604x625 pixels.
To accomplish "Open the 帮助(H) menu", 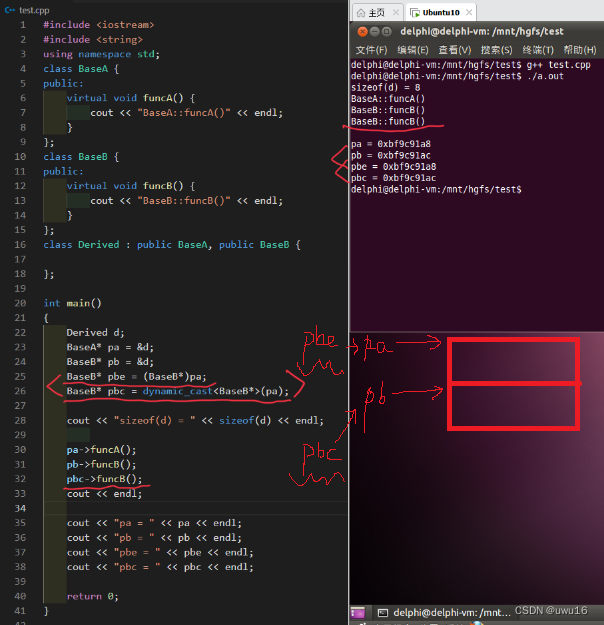I will pos(580,50).
